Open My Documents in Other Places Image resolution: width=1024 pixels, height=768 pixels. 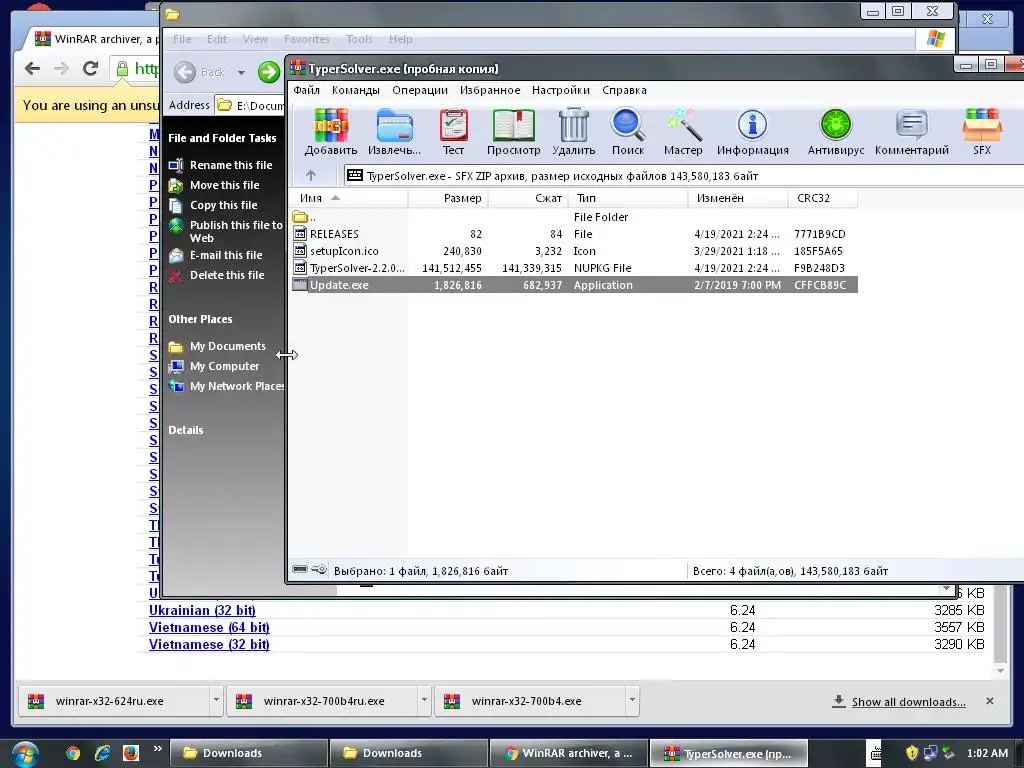point(228,346)
